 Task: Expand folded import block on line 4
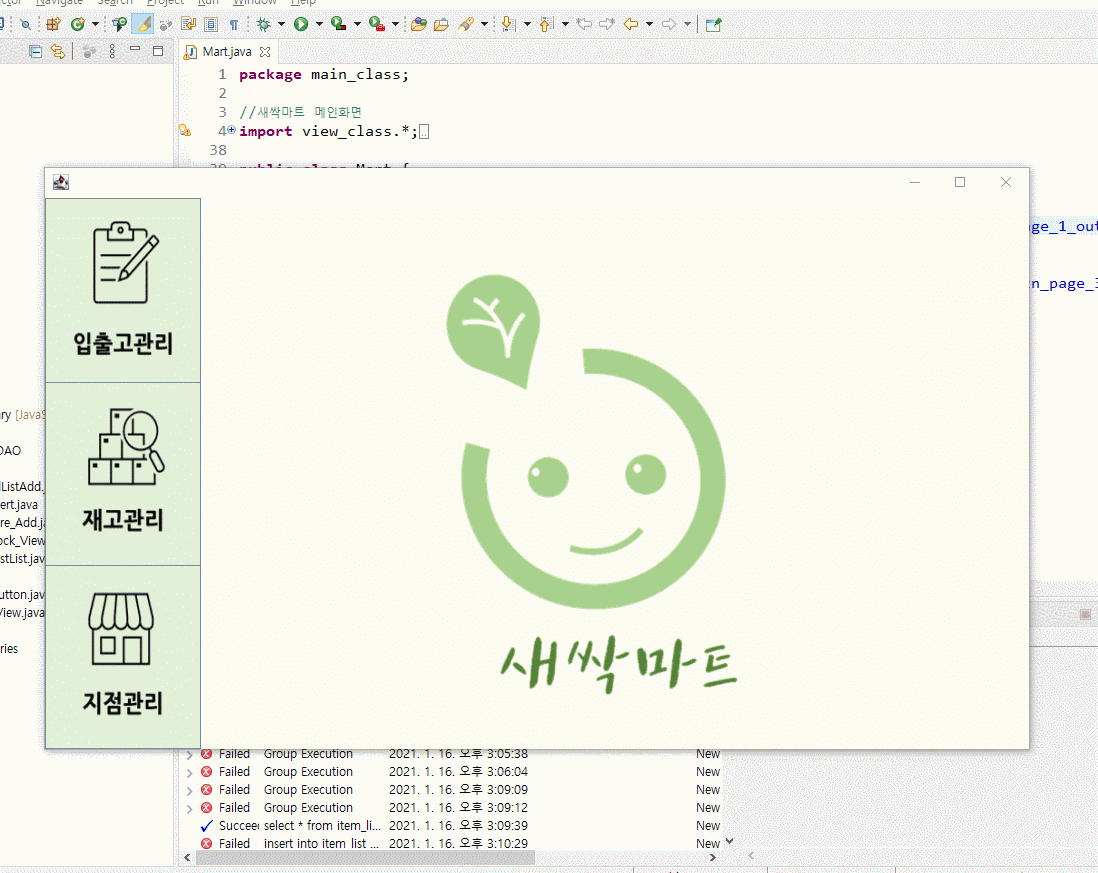pos(231,130)
